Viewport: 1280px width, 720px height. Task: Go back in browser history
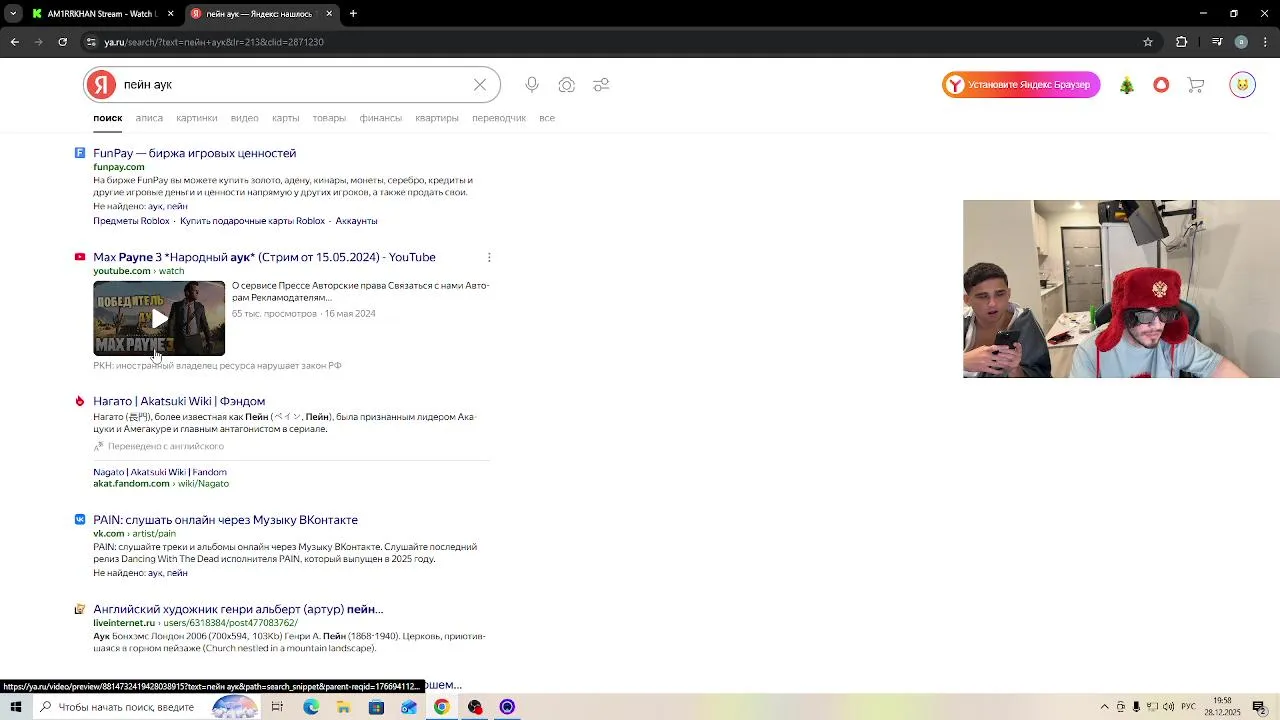(x=15, y=42)
